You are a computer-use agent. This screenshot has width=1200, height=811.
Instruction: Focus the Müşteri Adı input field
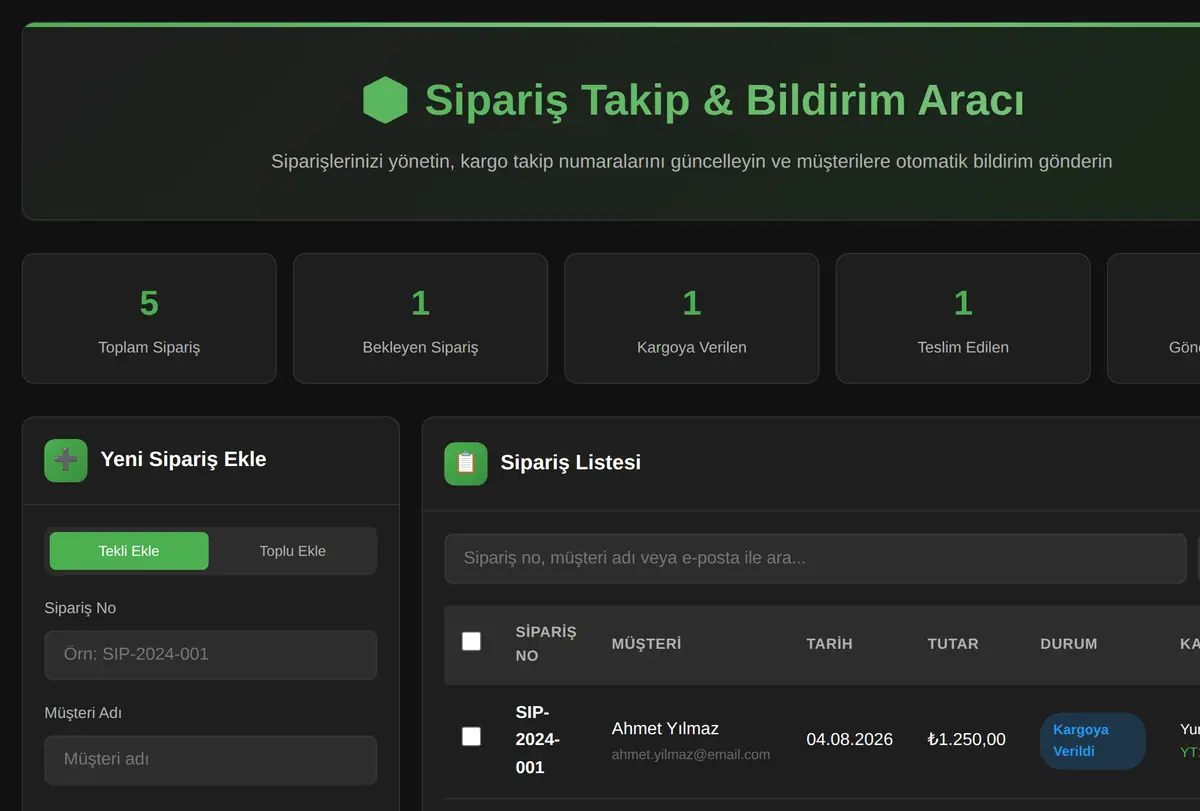tap(211, 760)
